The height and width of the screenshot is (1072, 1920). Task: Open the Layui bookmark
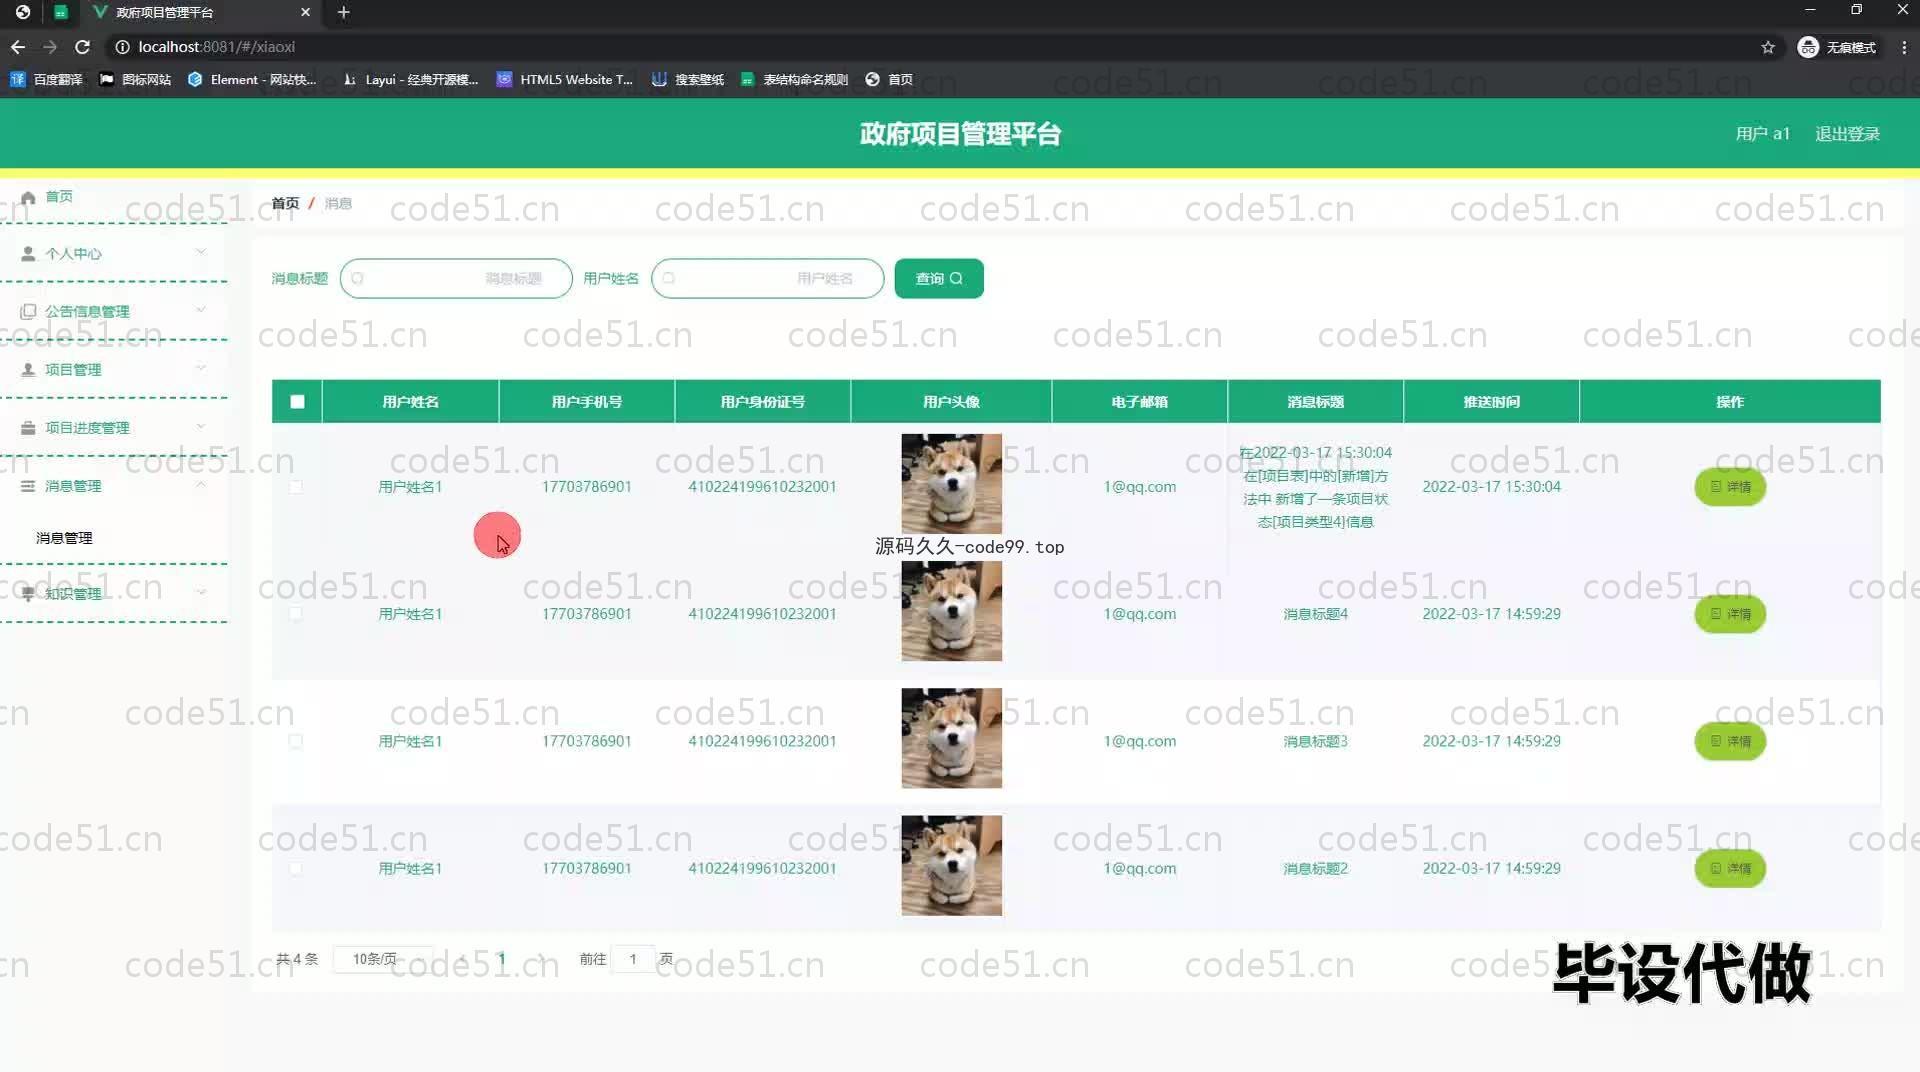411,79
